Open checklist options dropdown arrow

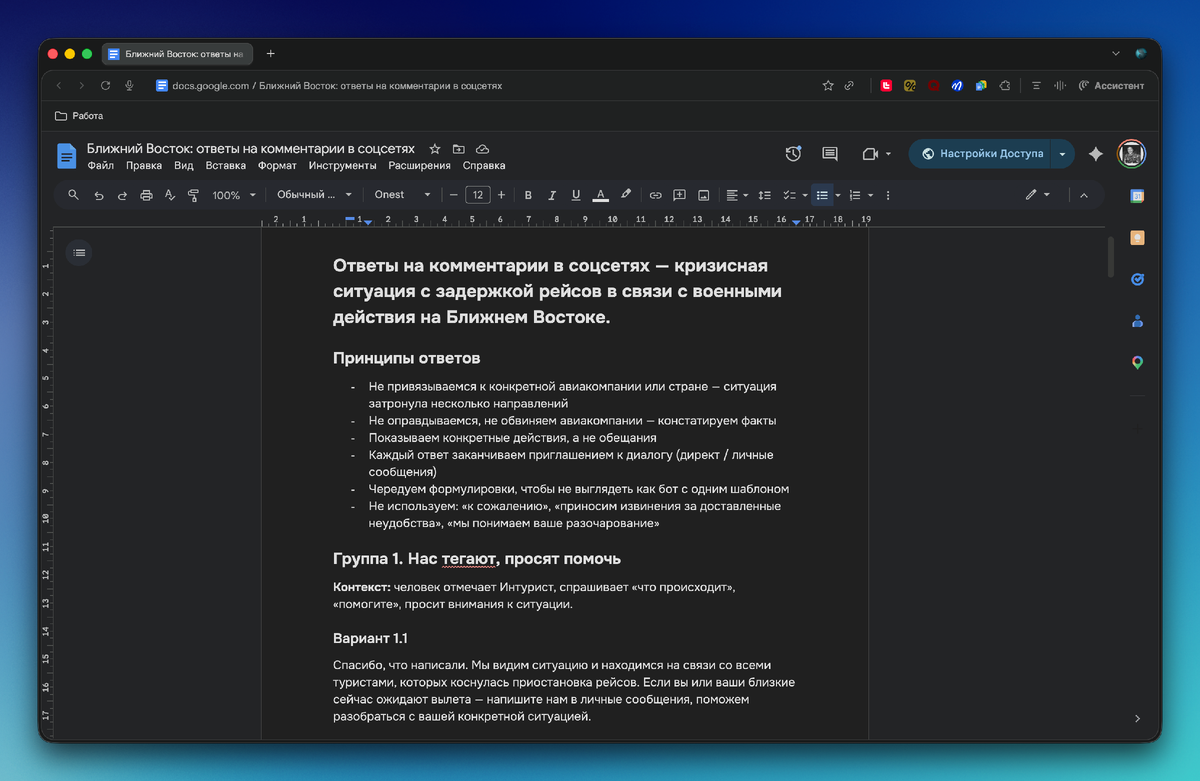pos(805,195)
